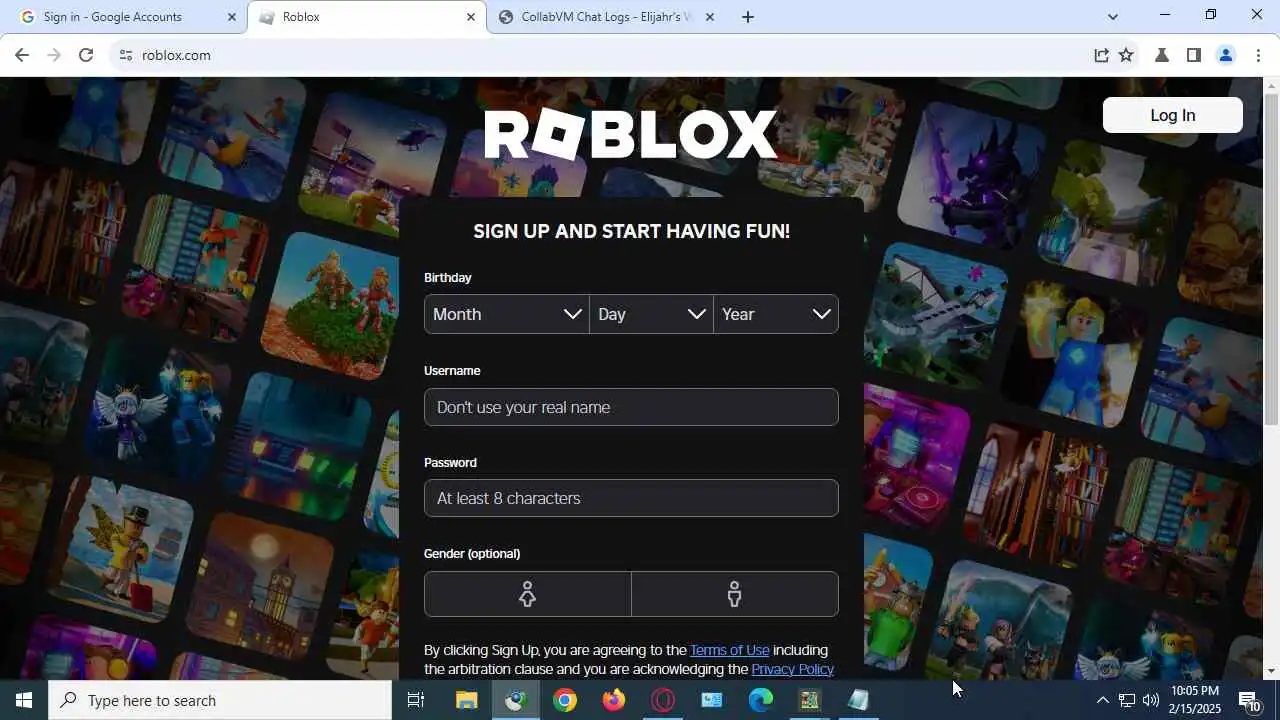Select the female gender icon

[528, 594]
